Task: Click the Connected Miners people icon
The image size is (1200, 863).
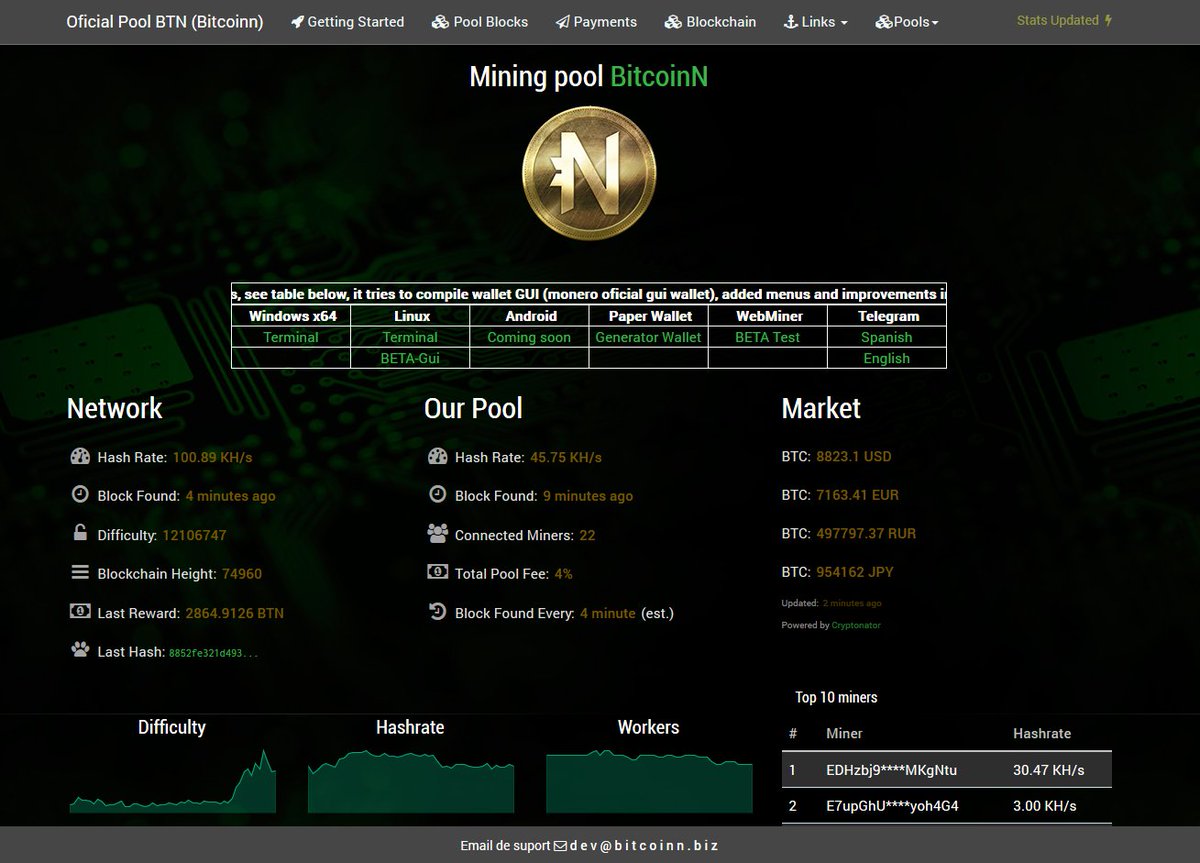Action: tap(437, 534)
